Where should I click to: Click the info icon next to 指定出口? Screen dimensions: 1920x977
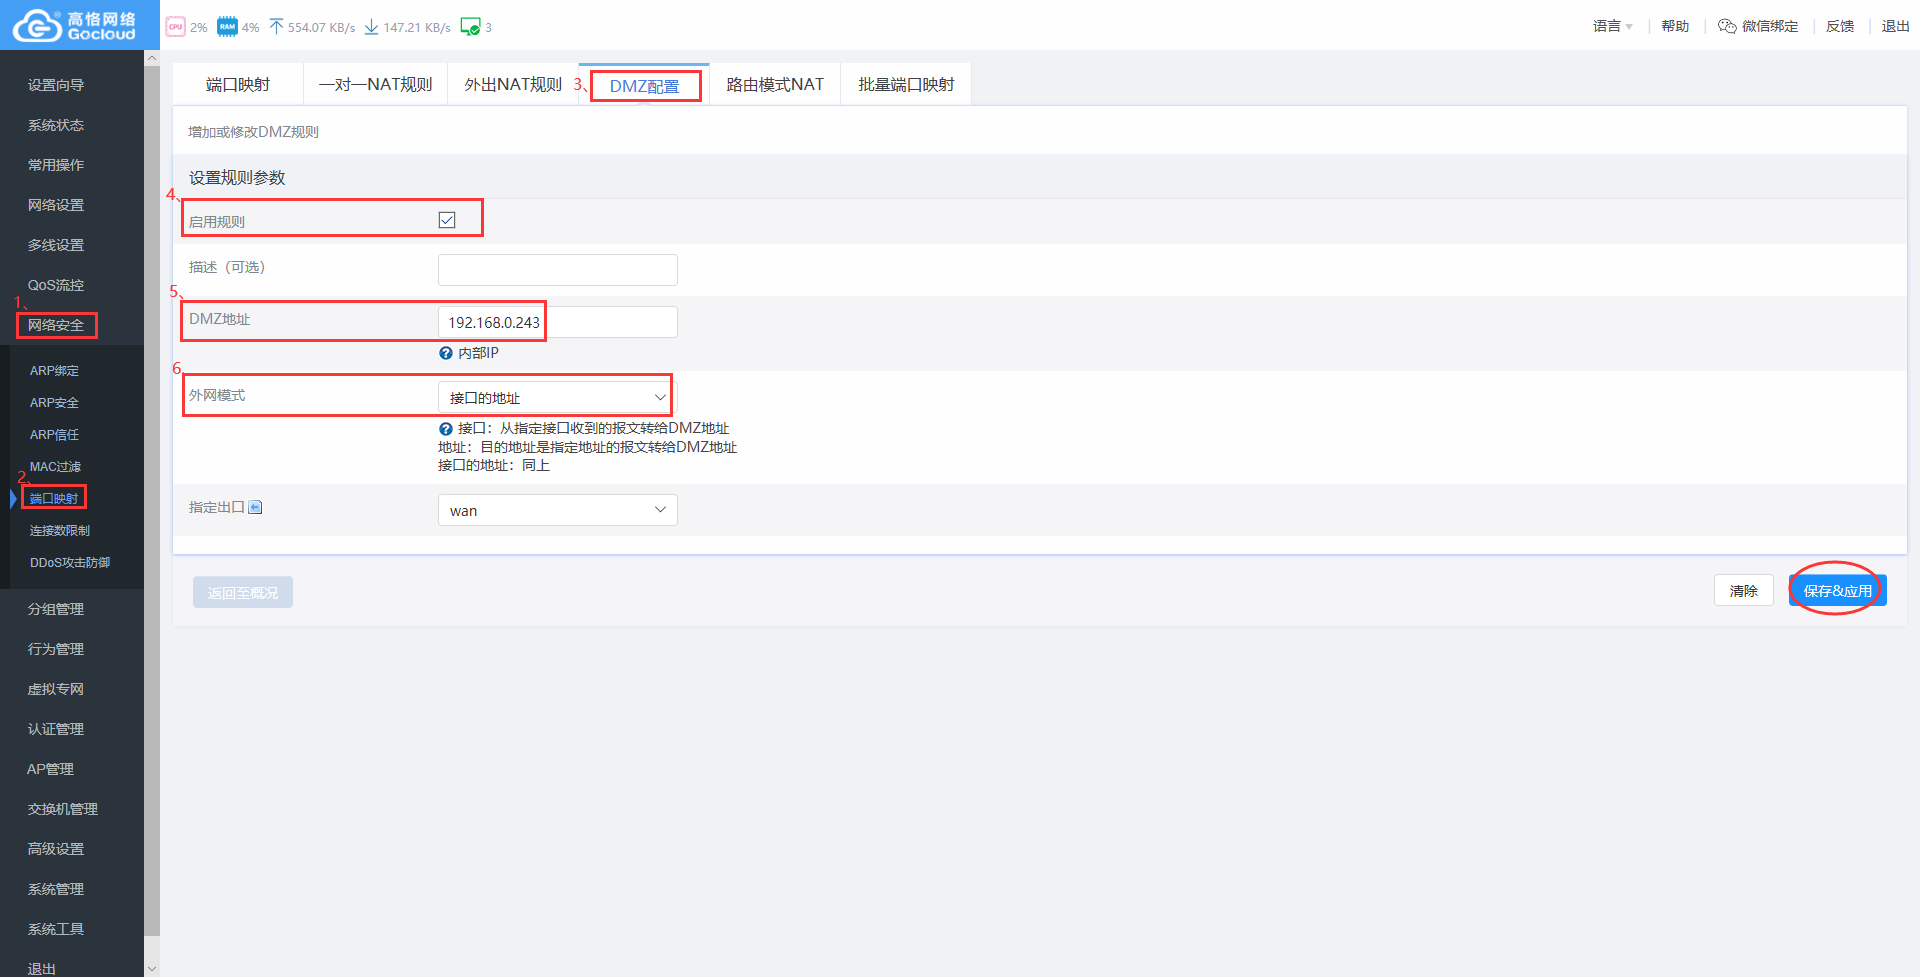(255, 507)
